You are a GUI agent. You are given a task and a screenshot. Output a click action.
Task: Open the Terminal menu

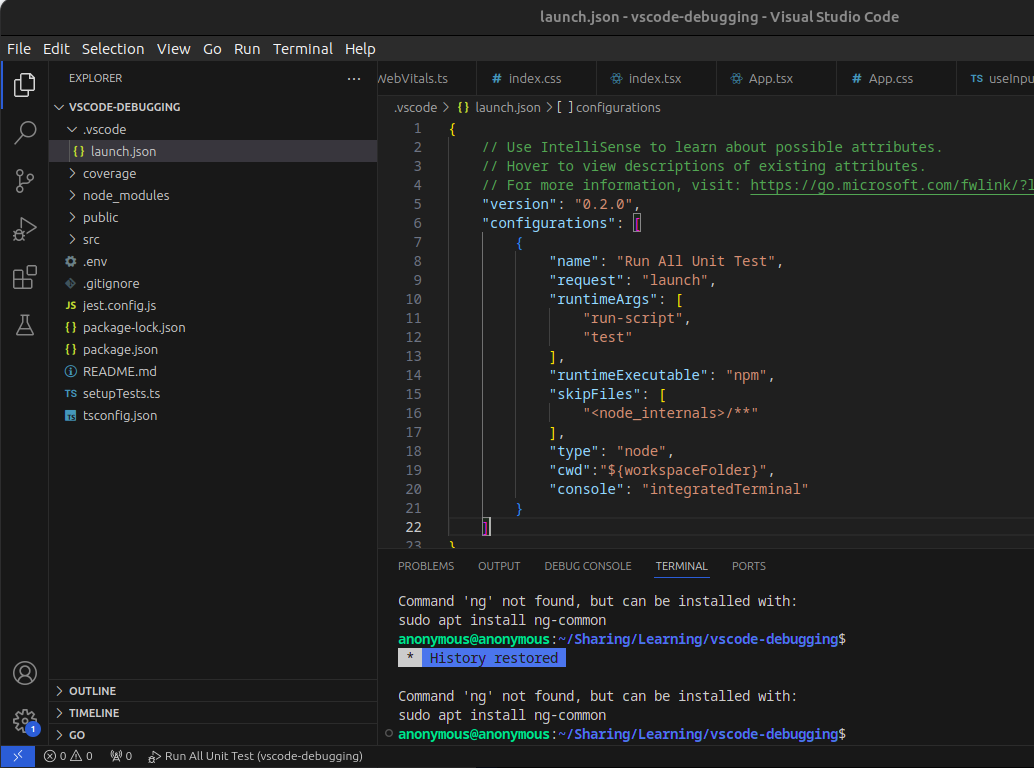click(x=303, y=48)
